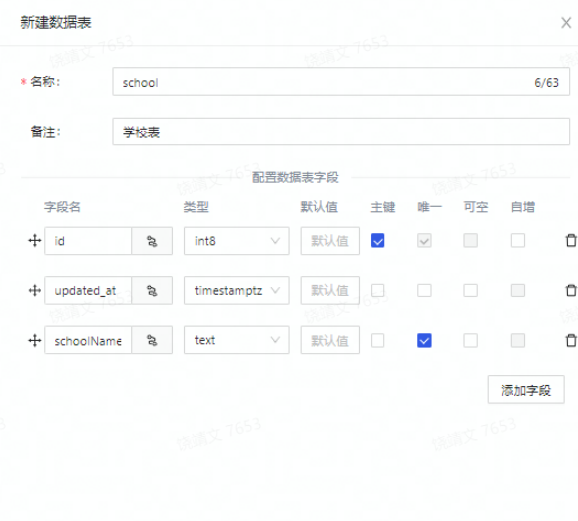The height and width of the screenshot is (521, 578).
Task: Click the move handle of updated_at row
Action: [x=35, y=291]
